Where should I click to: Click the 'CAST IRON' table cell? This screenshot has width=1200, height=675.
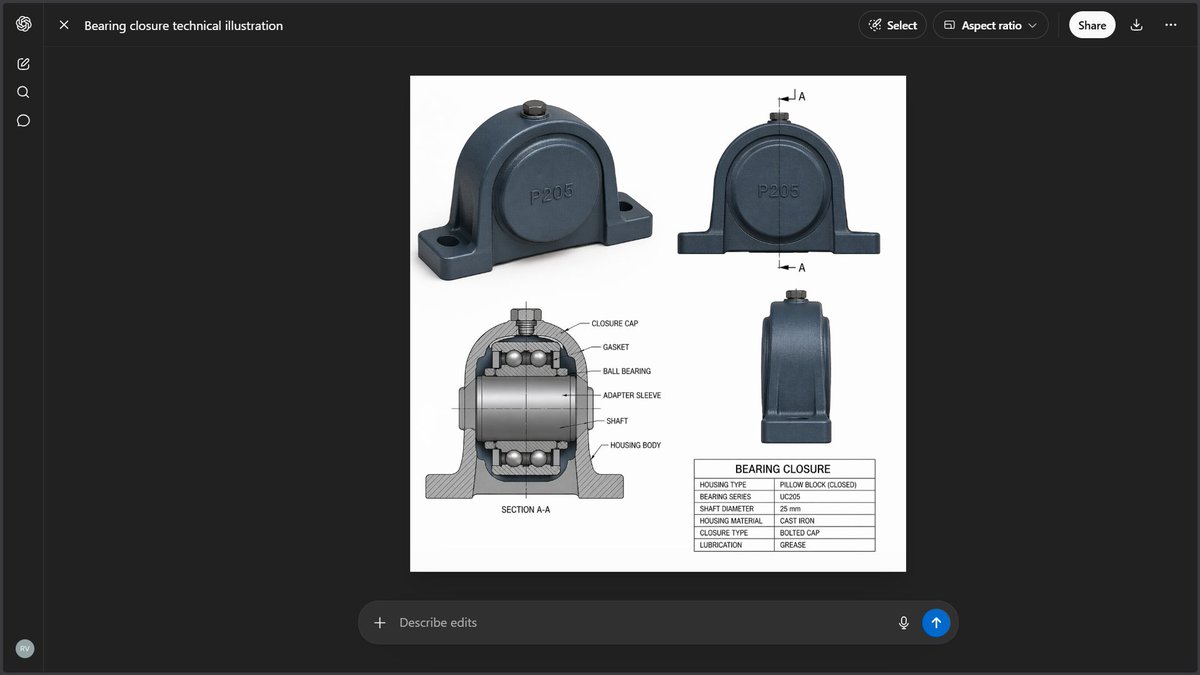826,521
